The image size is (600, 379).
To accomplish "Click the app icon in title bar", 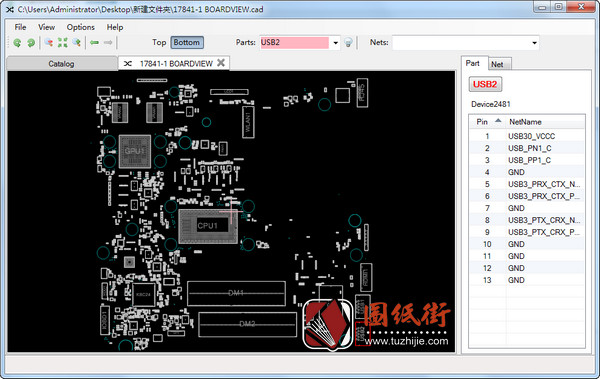I will pos(10,9).
